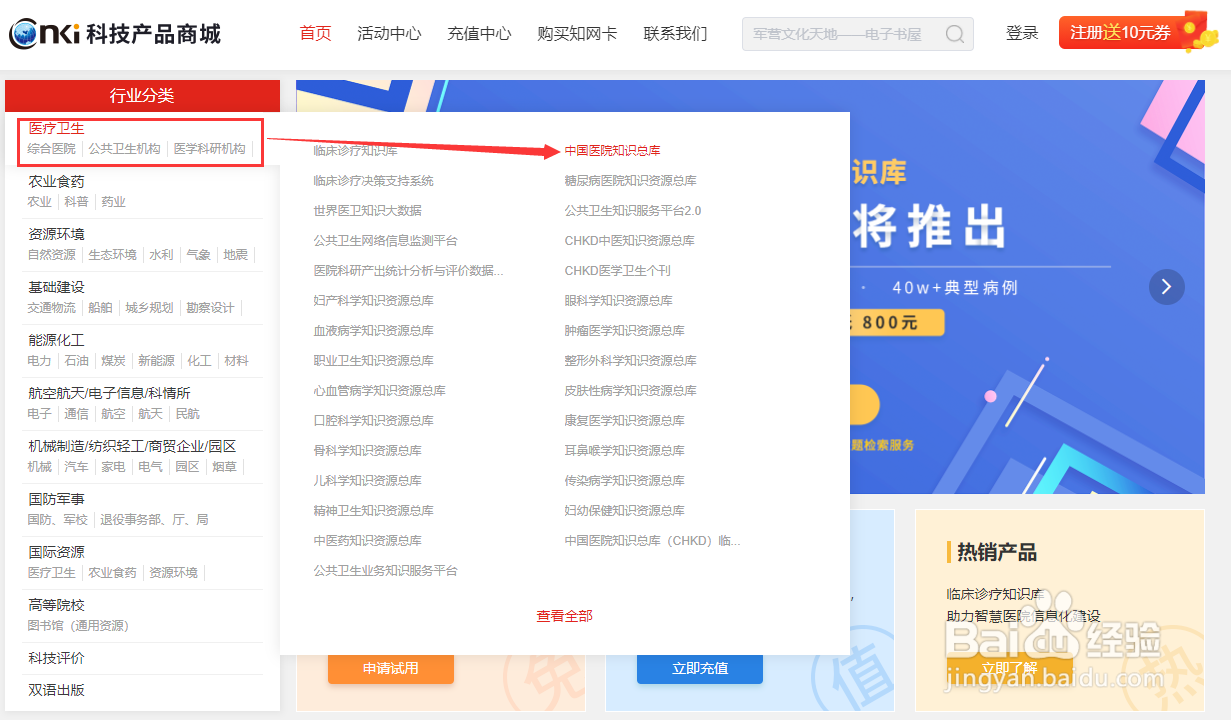Open 口腔科学知识资源总库
This screenshot has width=1231, height=720.
[373, 421]
